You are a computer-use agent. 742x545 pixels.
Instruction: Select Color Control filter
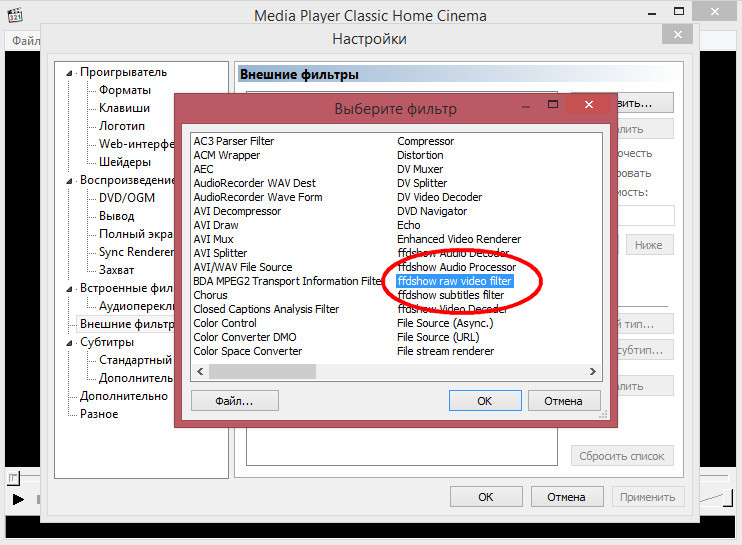click(x=225, y=323)
